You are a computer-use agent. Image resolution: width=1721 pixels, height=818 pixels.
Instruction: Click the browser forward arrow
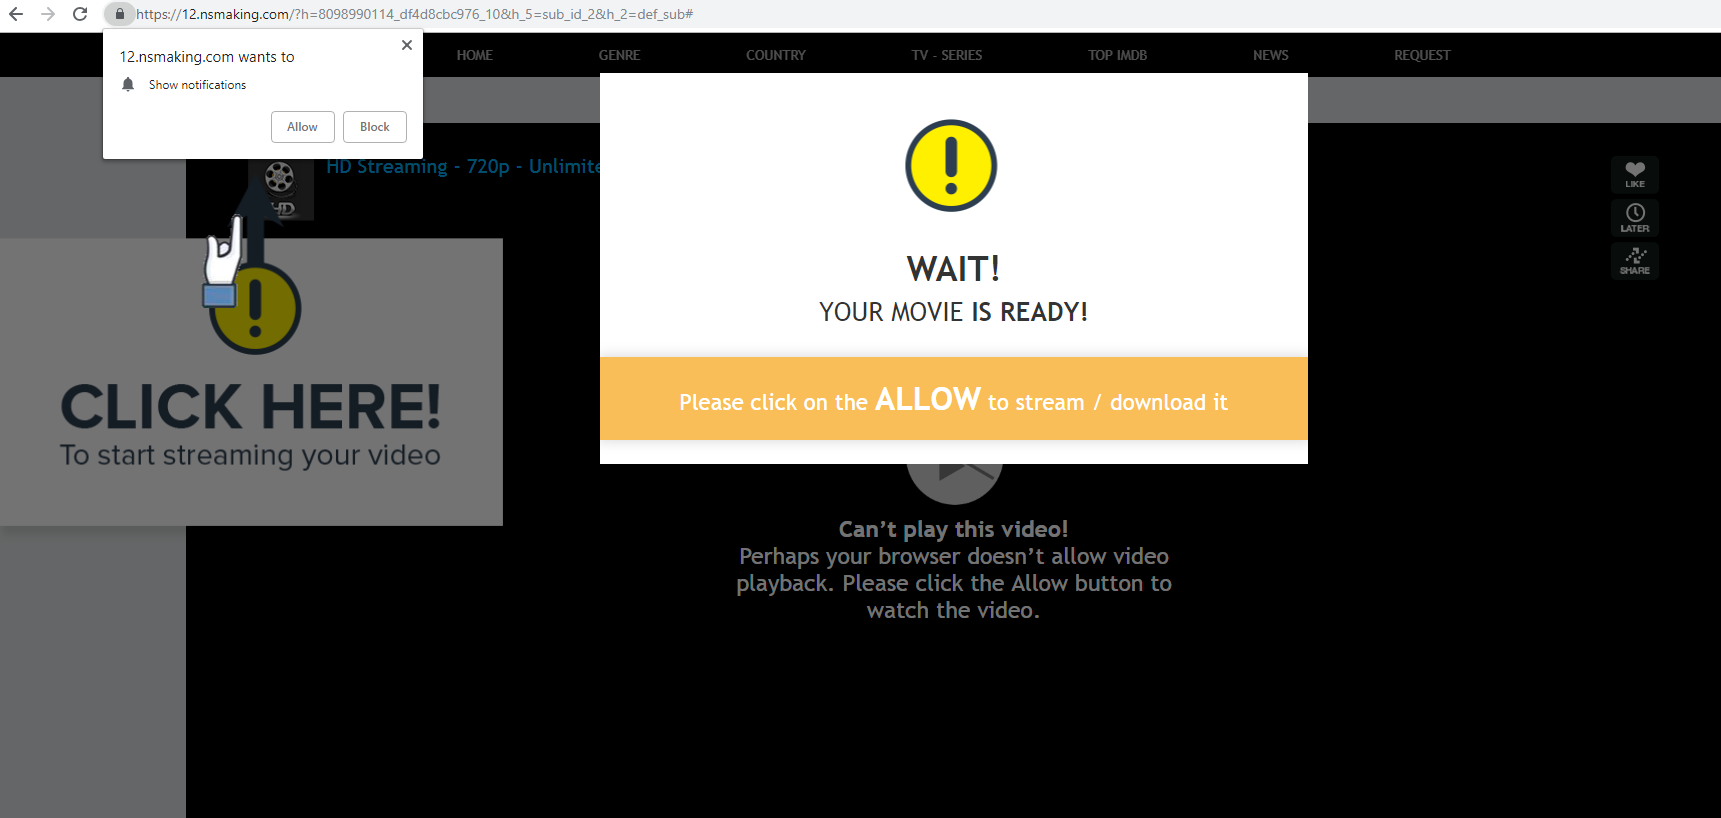(48, 14)
